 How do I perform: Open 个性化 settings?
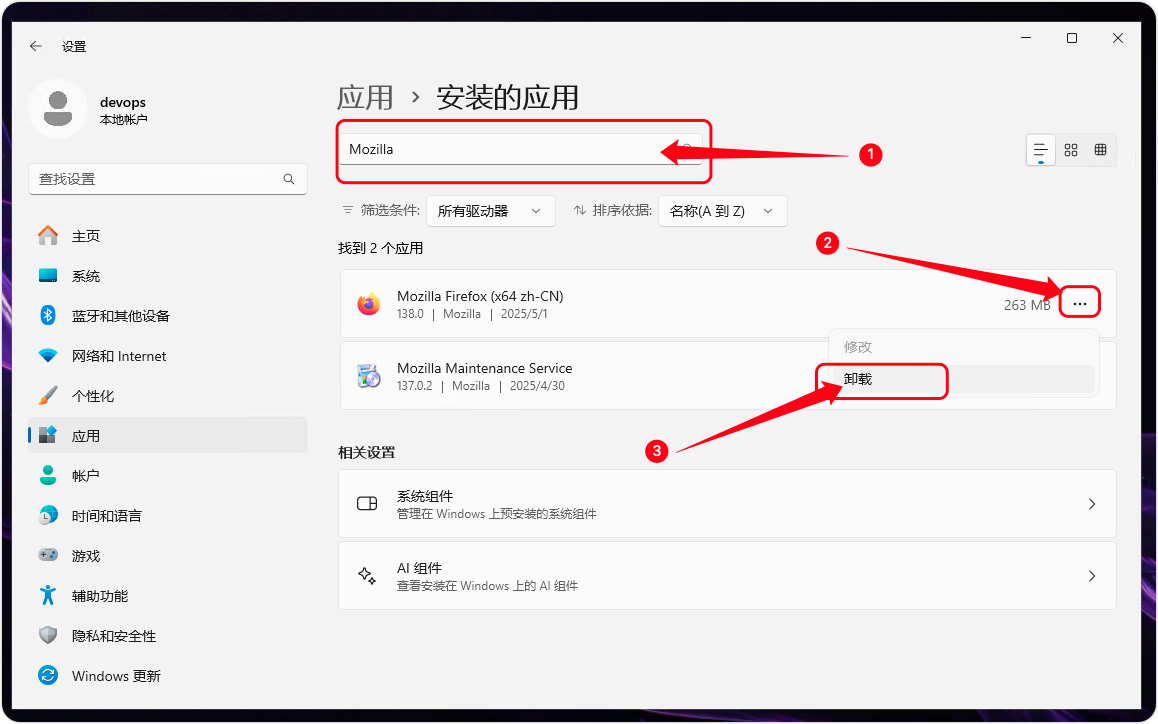pyautogui.click(x=168, y=396)
